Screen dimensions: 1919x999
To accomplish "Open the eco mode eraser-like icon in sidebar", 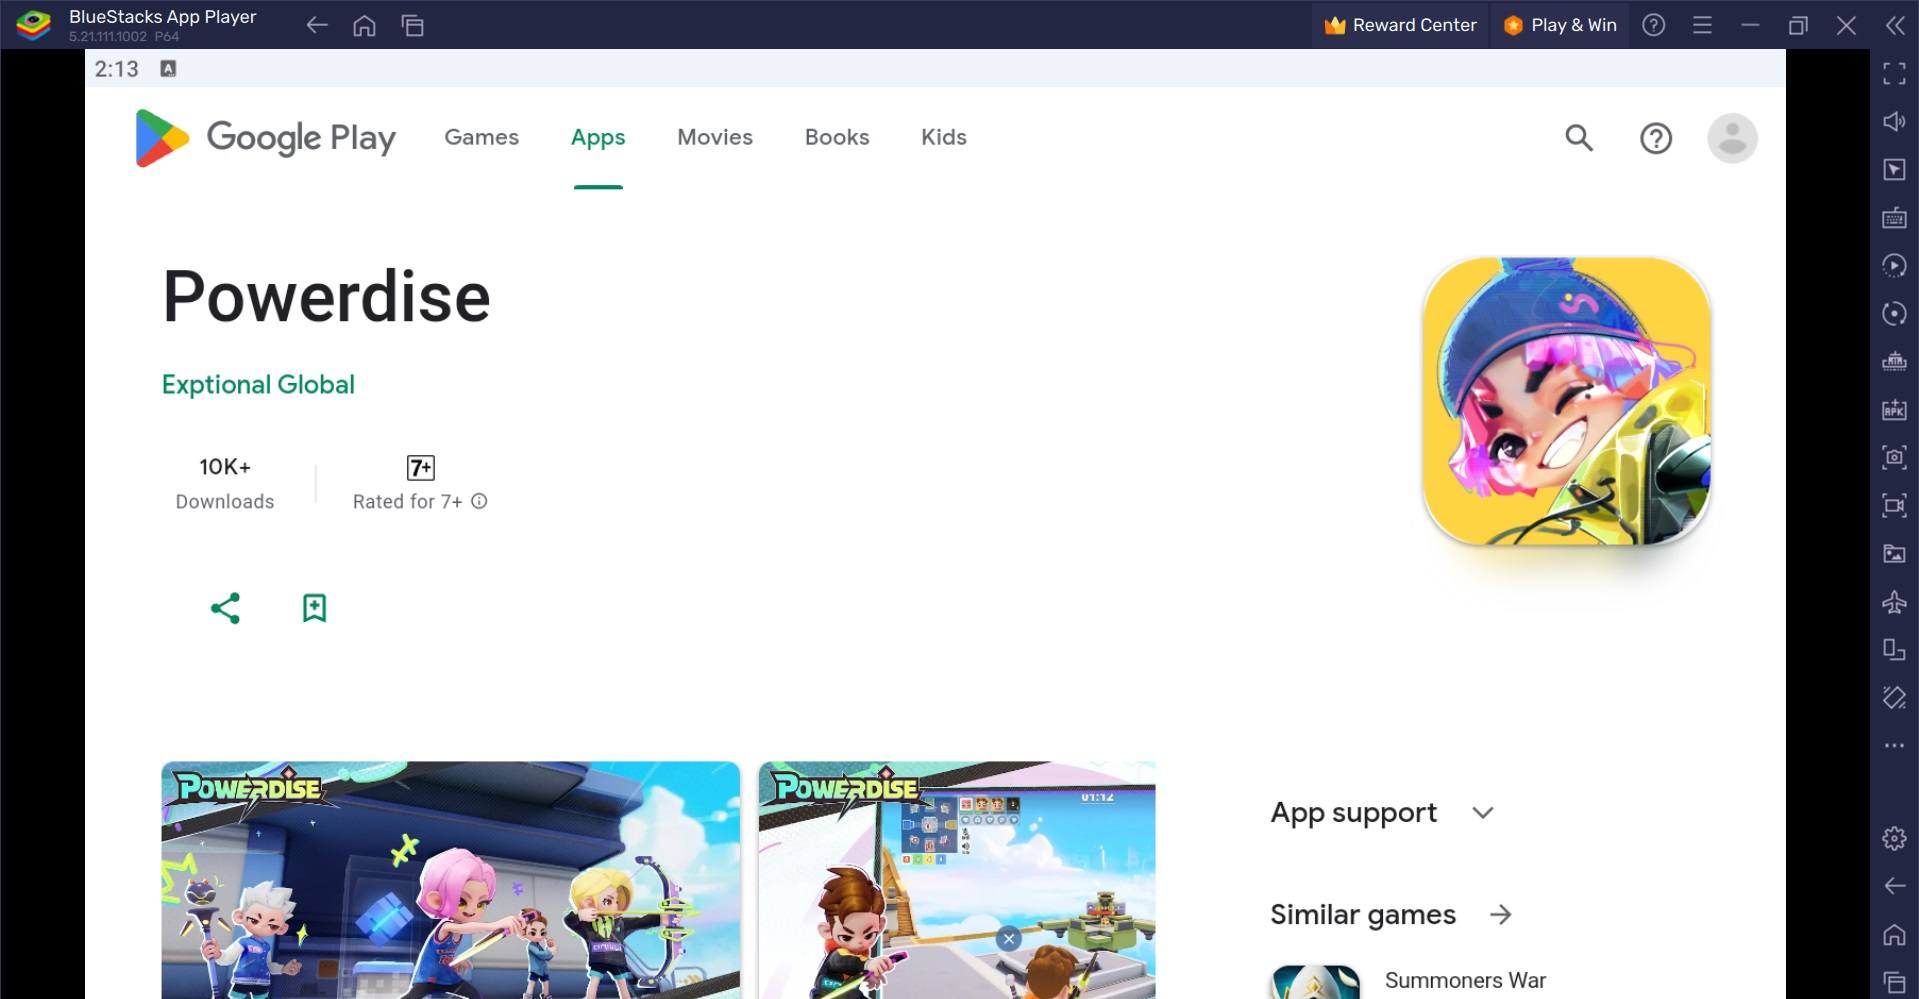I will 1894,697.
